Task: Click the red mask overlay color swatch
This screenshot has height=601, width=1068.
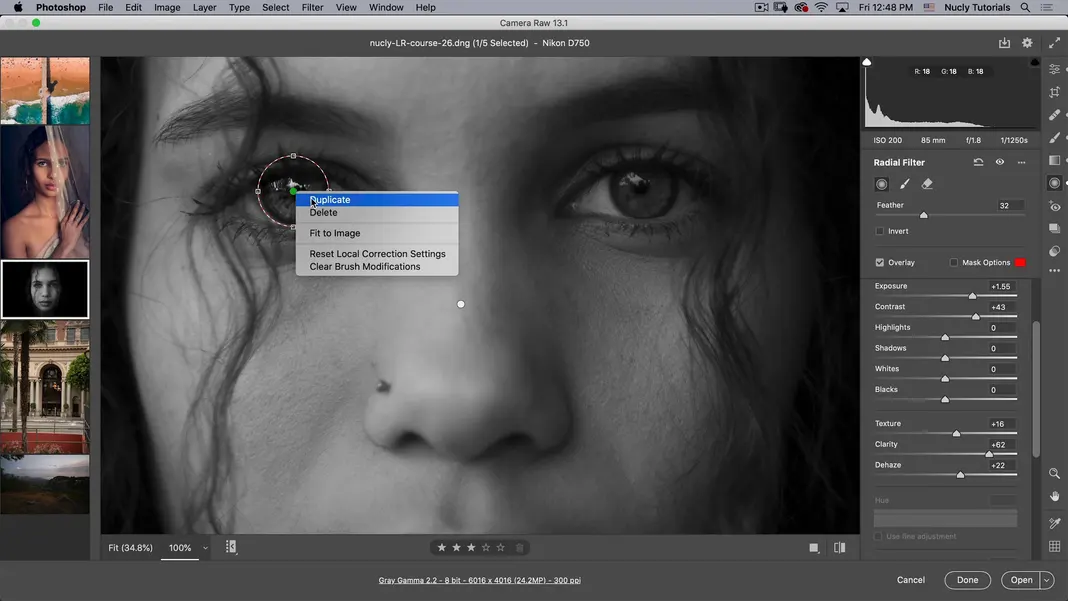Action: coord(1020,262)
